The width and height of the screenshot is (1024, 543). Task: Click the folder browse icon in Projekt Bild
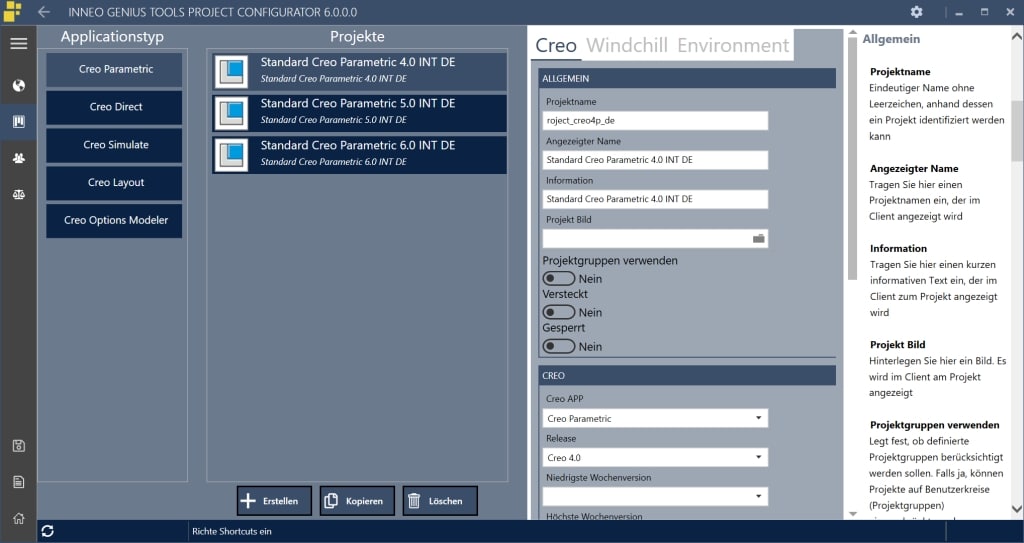pyautogui.click(x=758, y=239)
